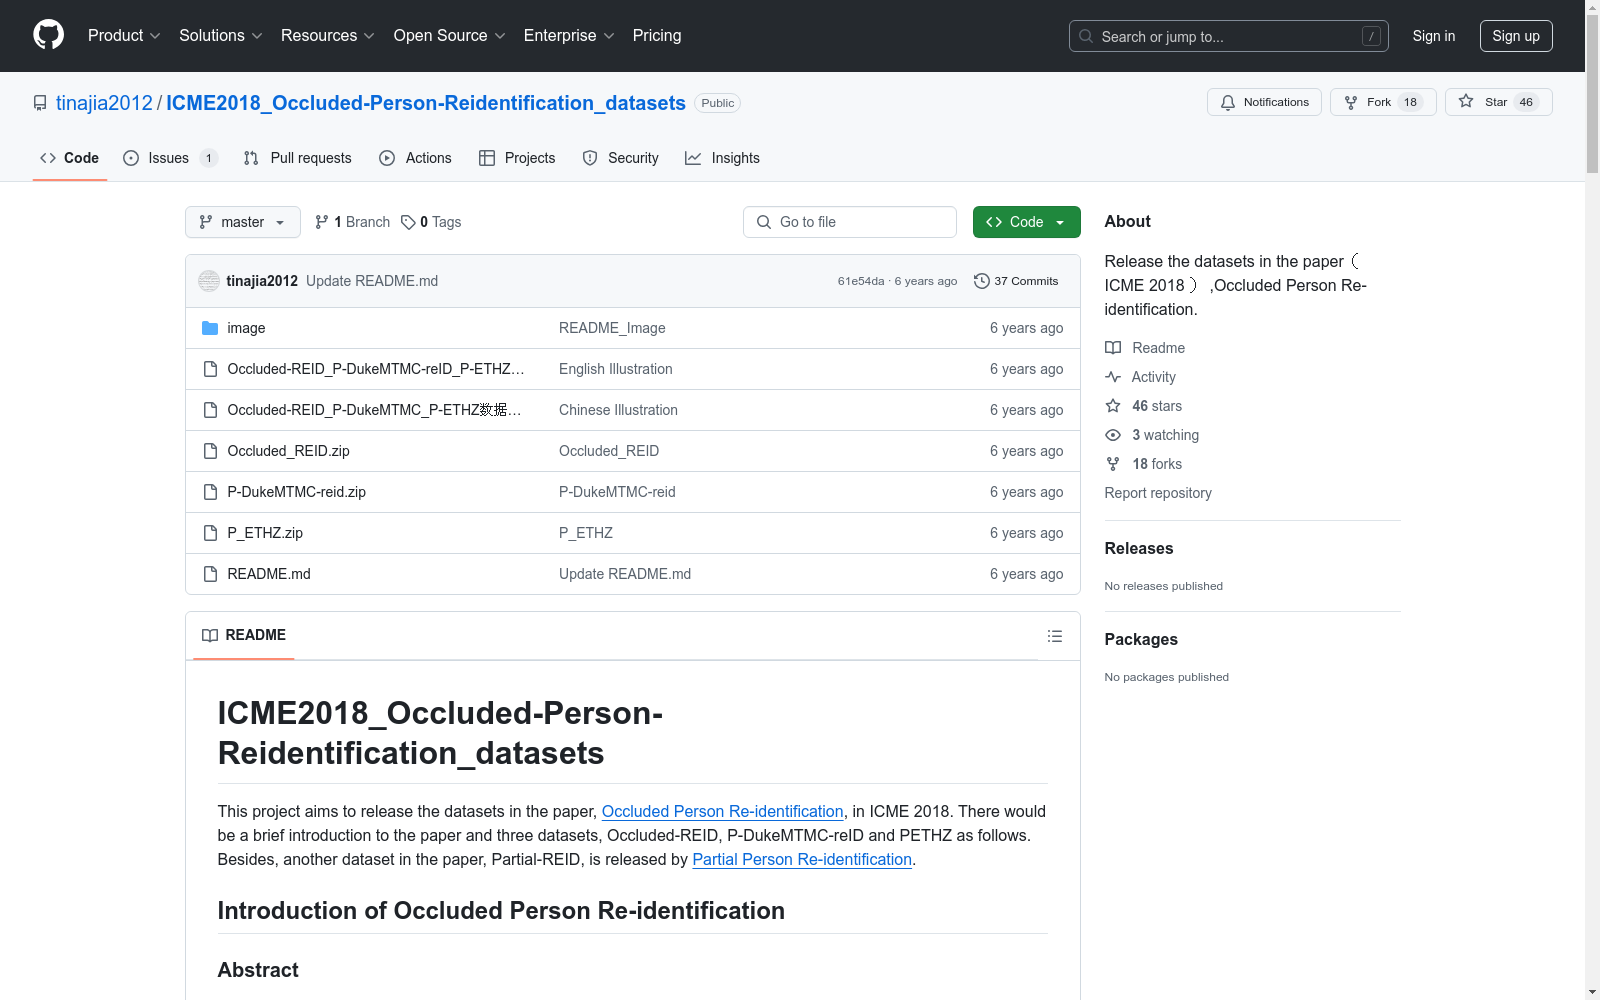Click file icon for Occluded-REID_P-DukeMTMC-reID_P-ETHZ file
The height and width of the screenshot is (1000, 1600).
210,369
